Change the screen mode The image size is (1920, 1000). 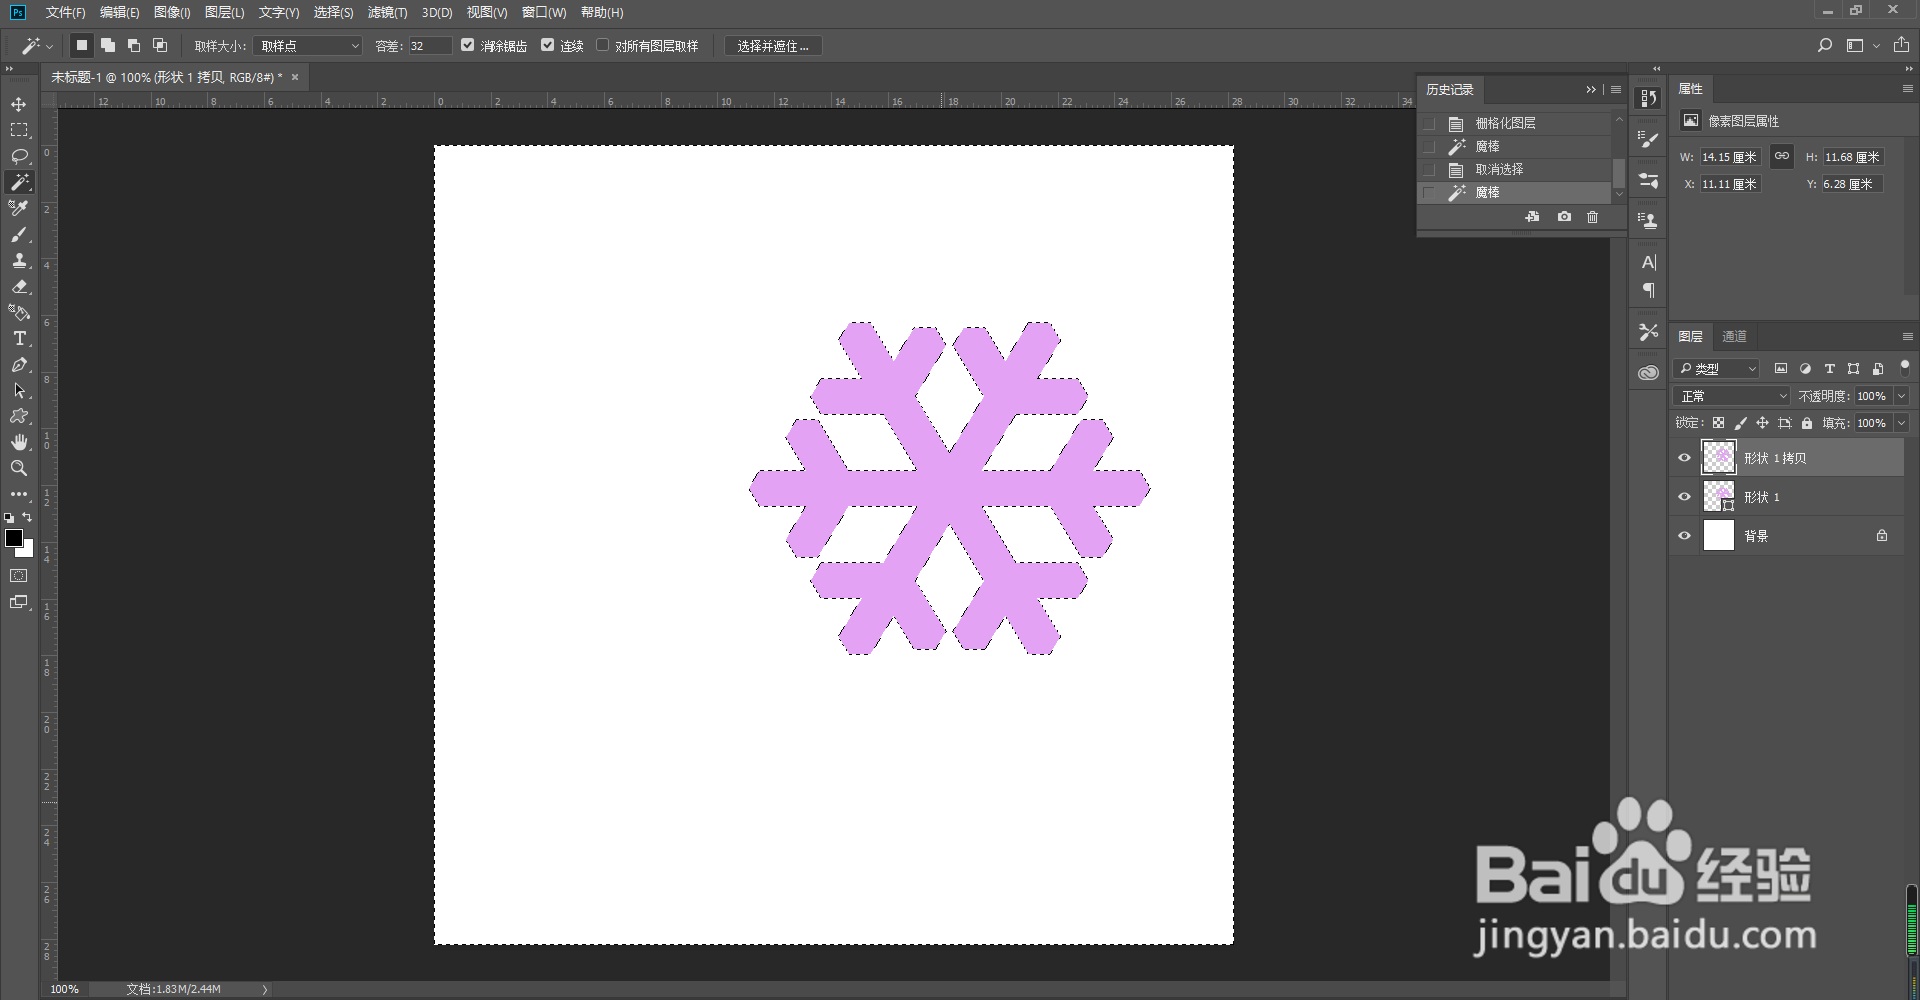point(19,602)
